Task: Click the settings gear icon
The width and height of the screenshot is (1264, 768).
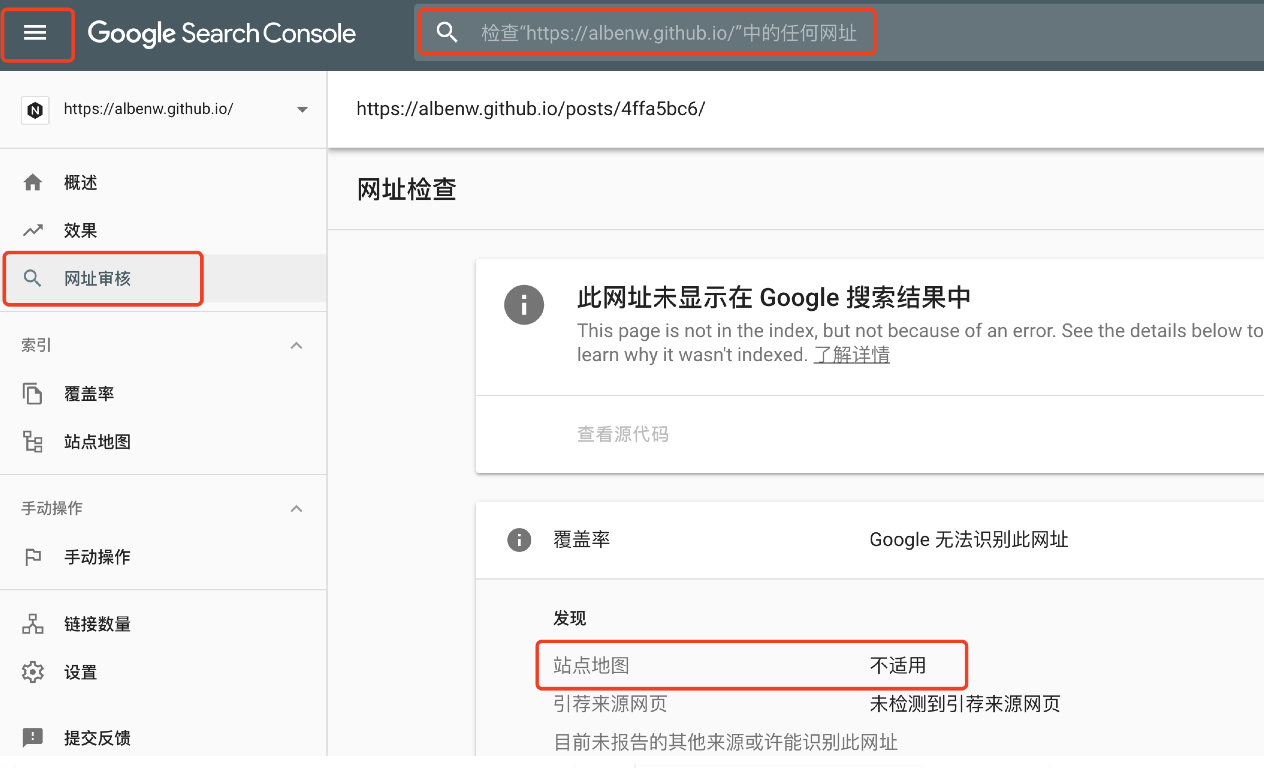Action: point(33,672)
